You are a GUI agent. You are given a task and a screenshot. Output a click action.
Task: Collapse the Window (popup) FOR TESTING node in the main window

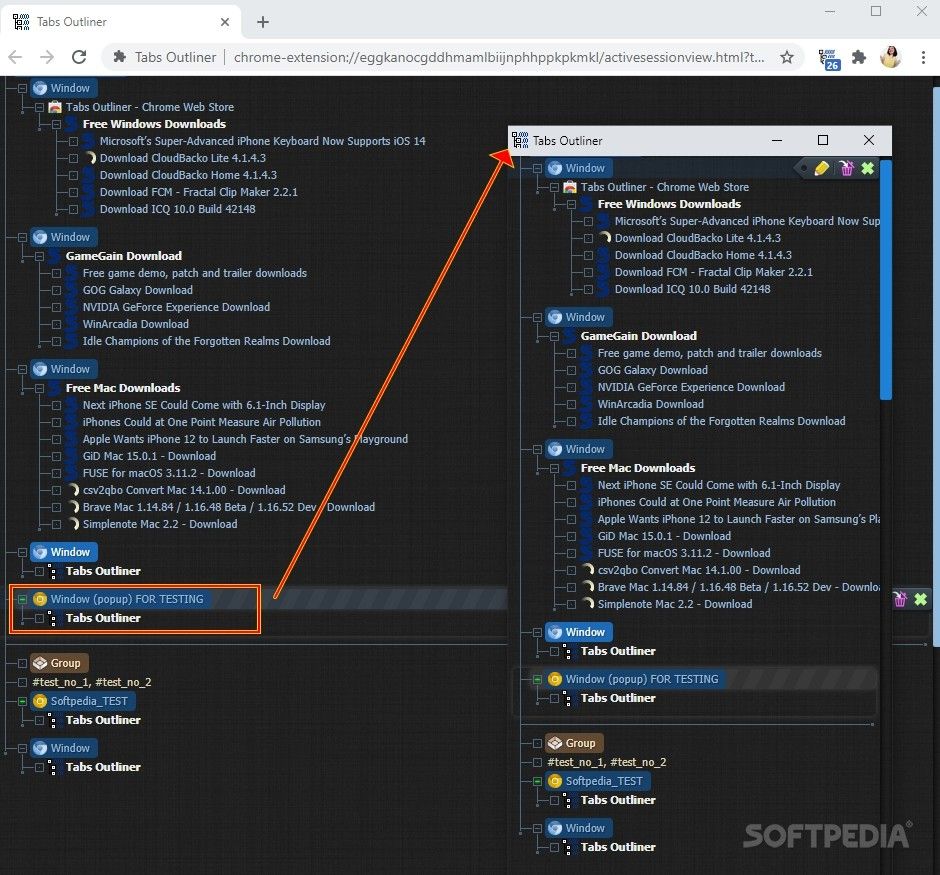click(22, 599)
